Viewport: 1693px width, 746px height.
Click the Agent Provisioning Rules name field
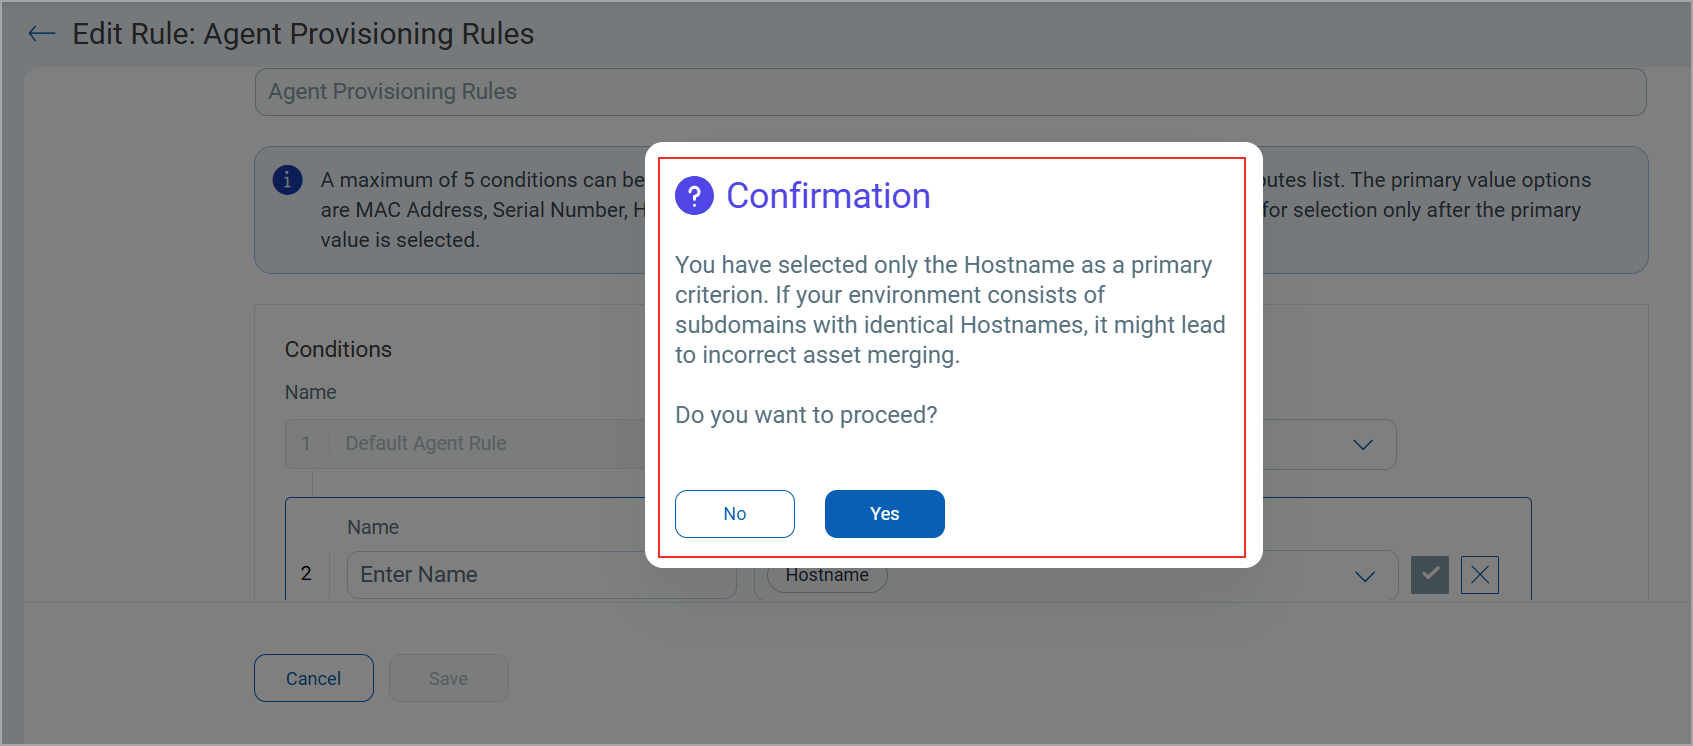pyautogui.click(x=951, y=92)
